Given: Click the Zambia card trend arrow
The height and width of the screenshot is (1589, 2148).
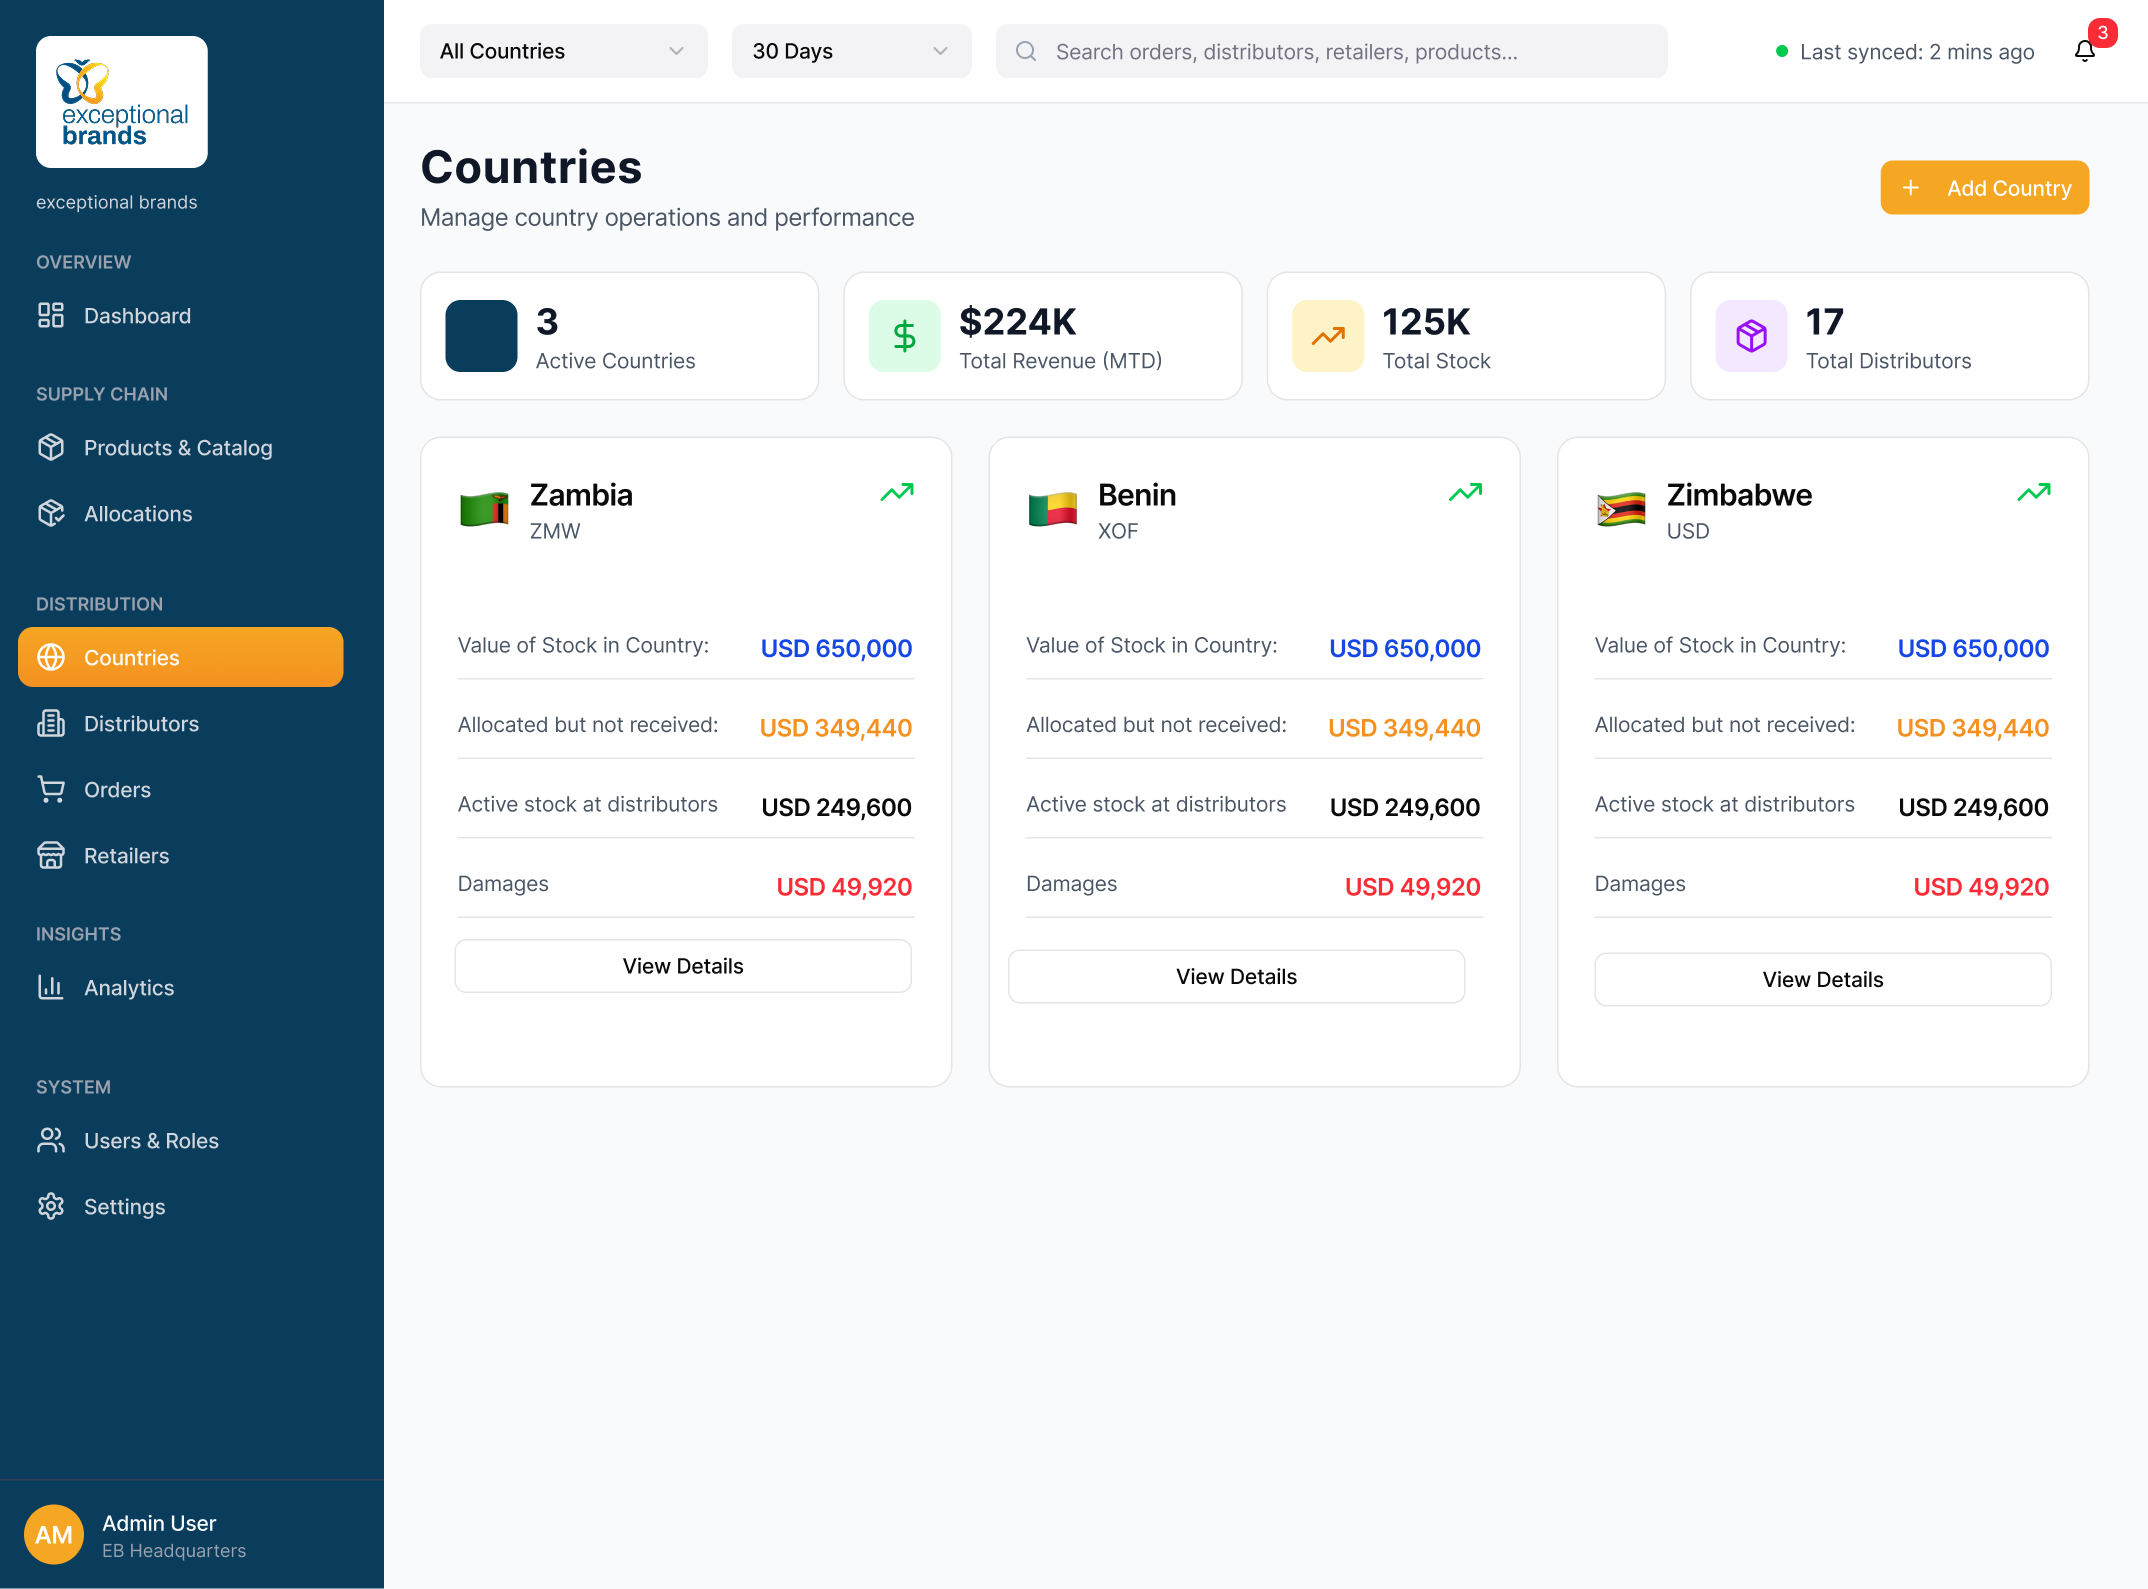Looking at the screenshot, I should point(897,492).
